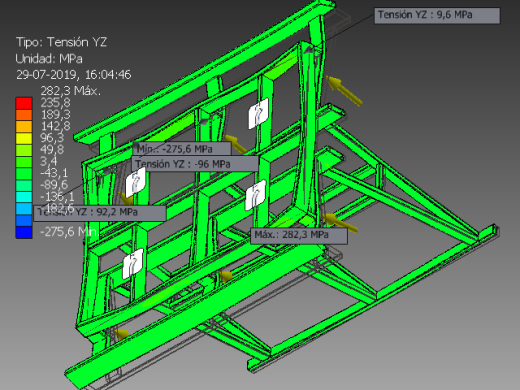This screenshot has width=520, height=390.
Task: Click the date stamp 29-07-2019, 16:04:46
Action: [73, 75]
